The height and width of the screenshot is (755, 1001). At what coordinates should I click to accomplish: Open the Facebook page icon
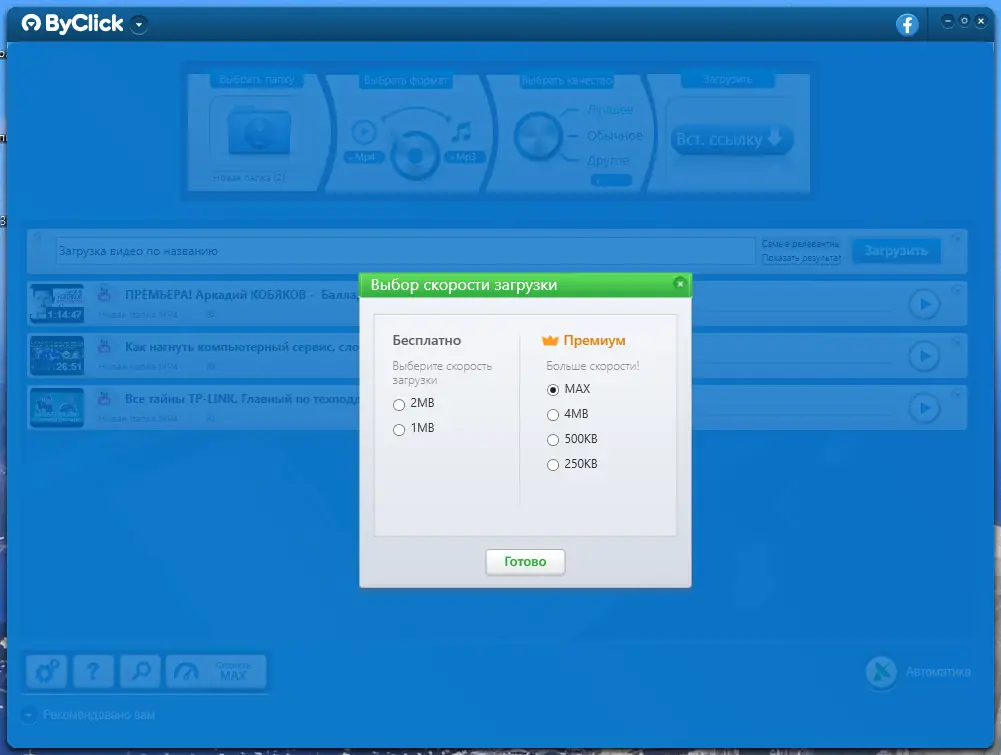click(907, 25)
